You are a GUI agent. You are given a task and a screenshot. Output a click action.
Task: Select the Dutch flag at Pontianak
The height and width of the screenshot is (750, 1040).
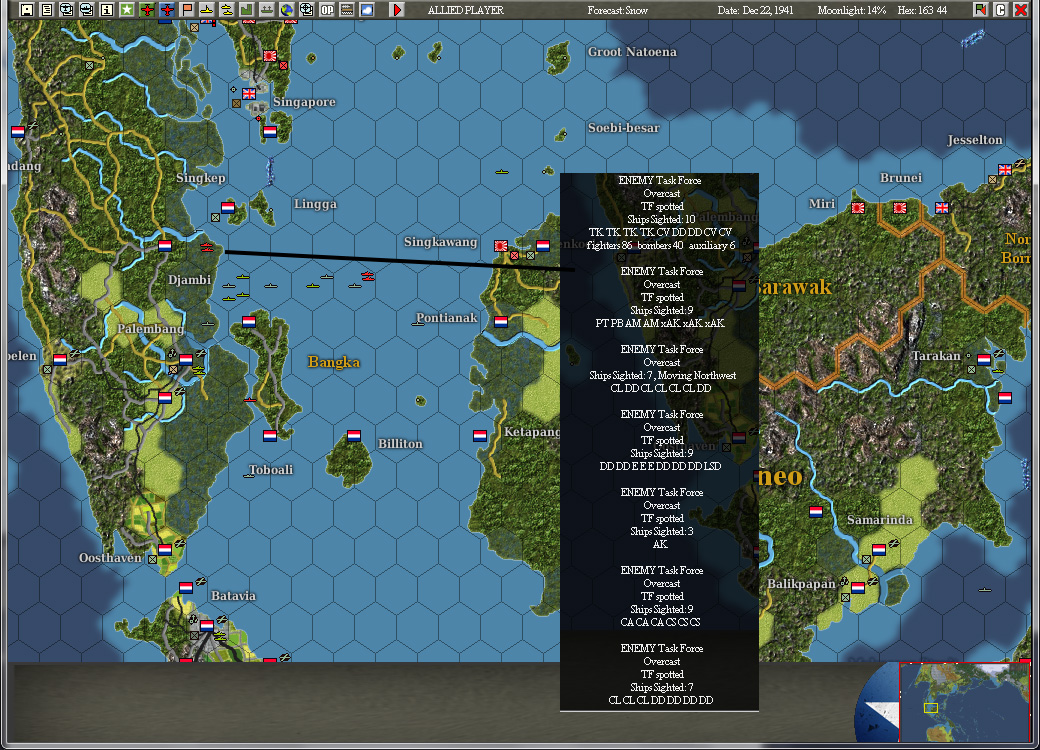point(501,322)
